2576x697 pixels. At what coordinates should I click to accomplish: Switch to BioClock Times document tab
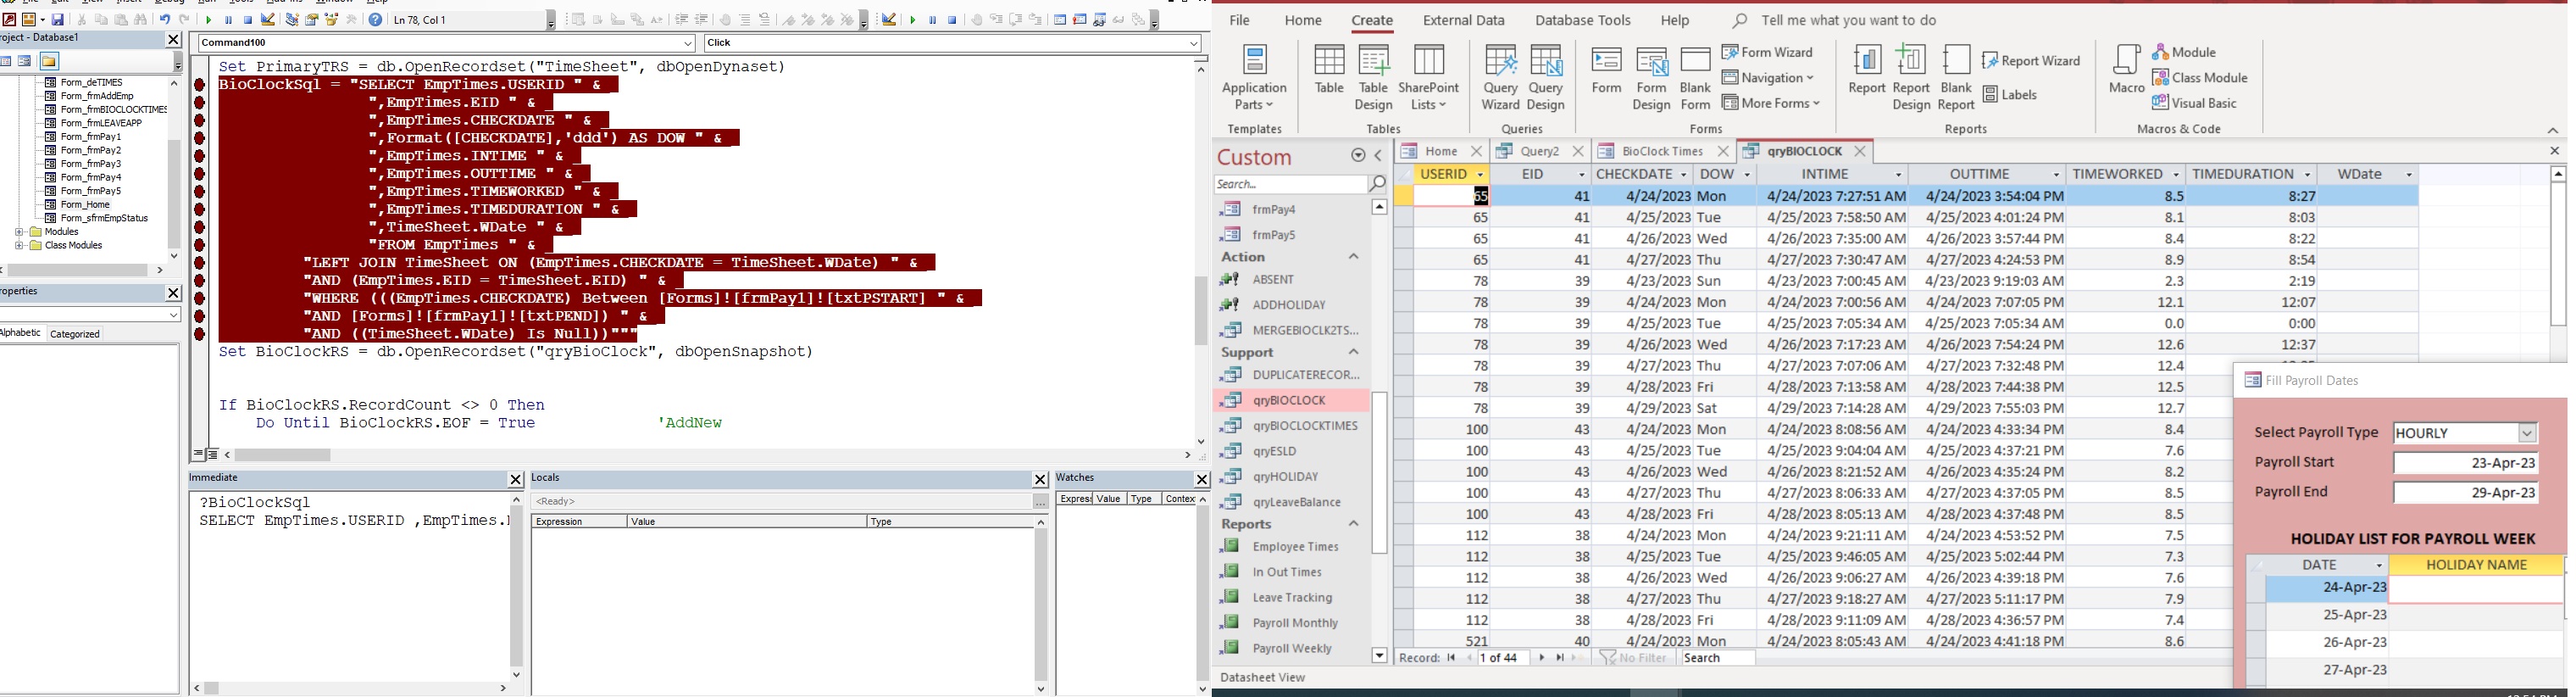click(1662, 151)
